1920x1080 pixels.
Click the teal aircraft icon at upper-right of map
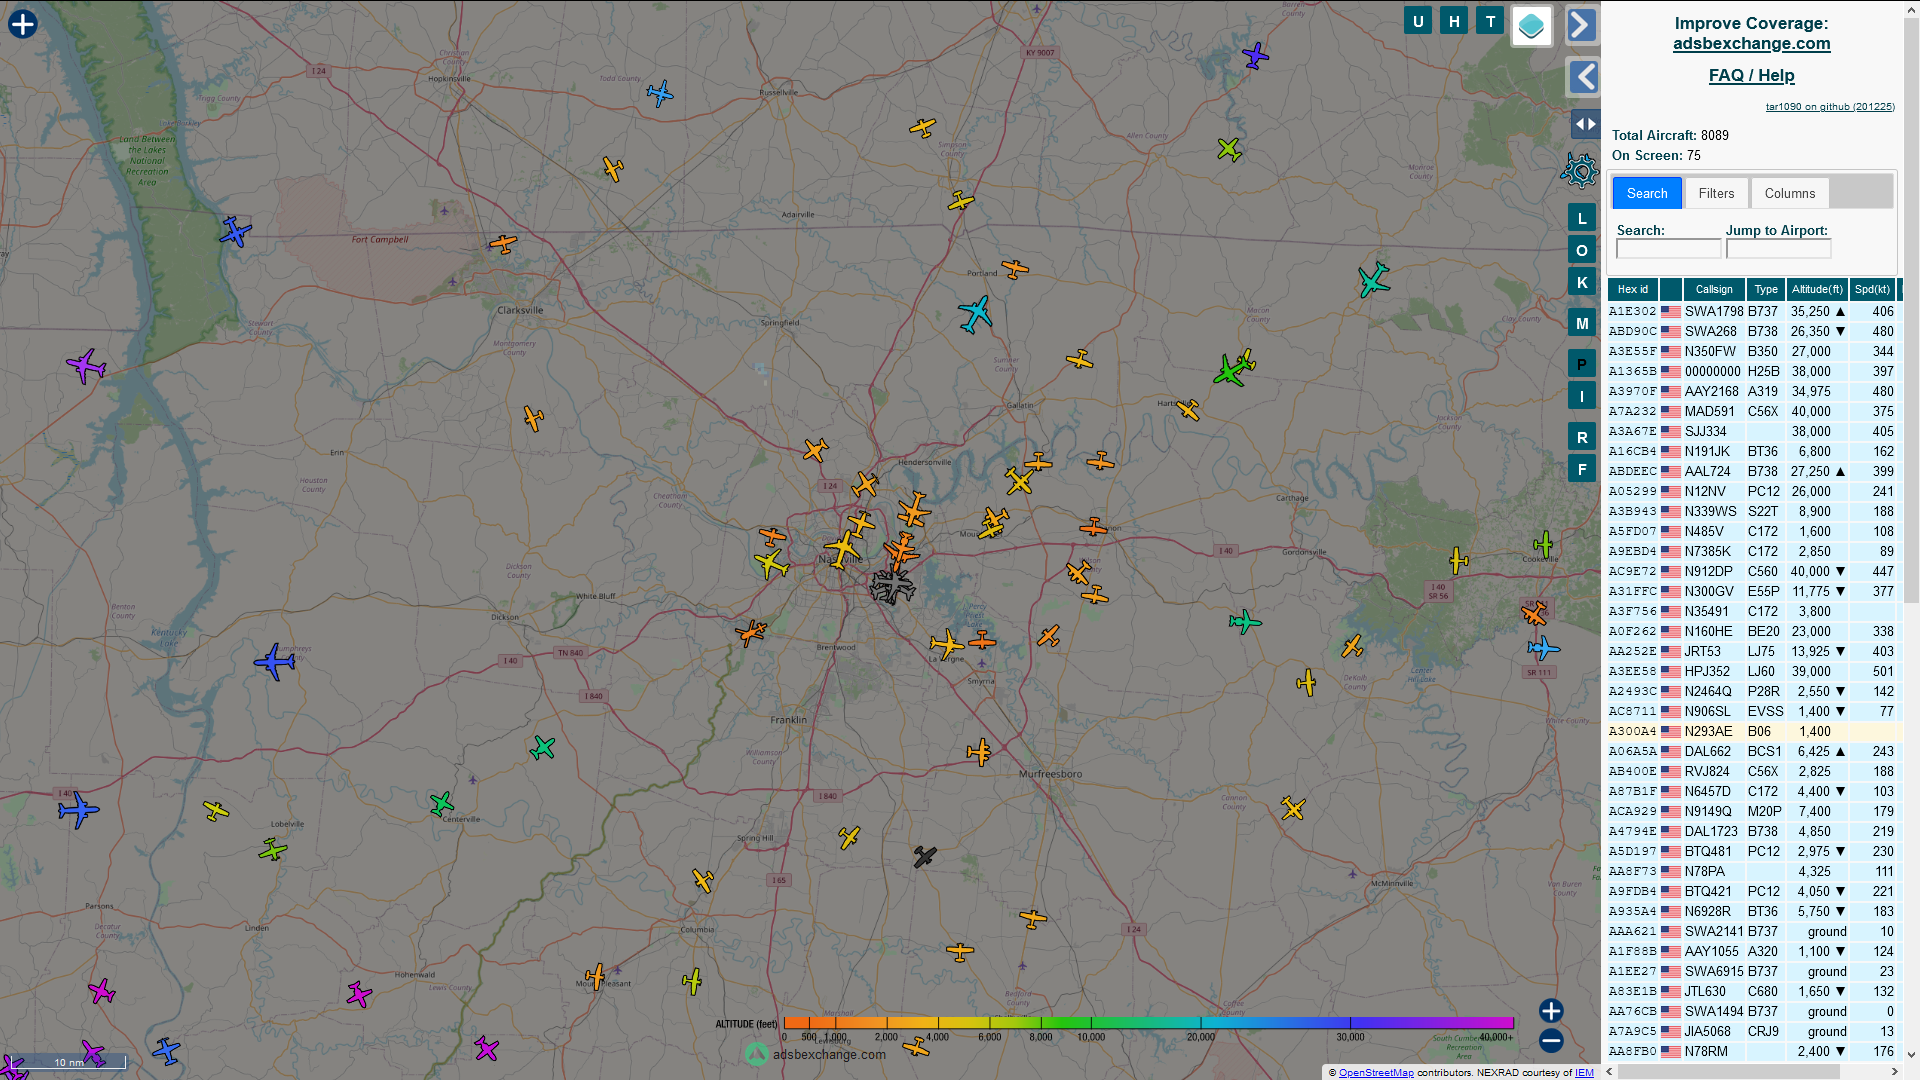pyautogui.click(x=1374, y=279)
